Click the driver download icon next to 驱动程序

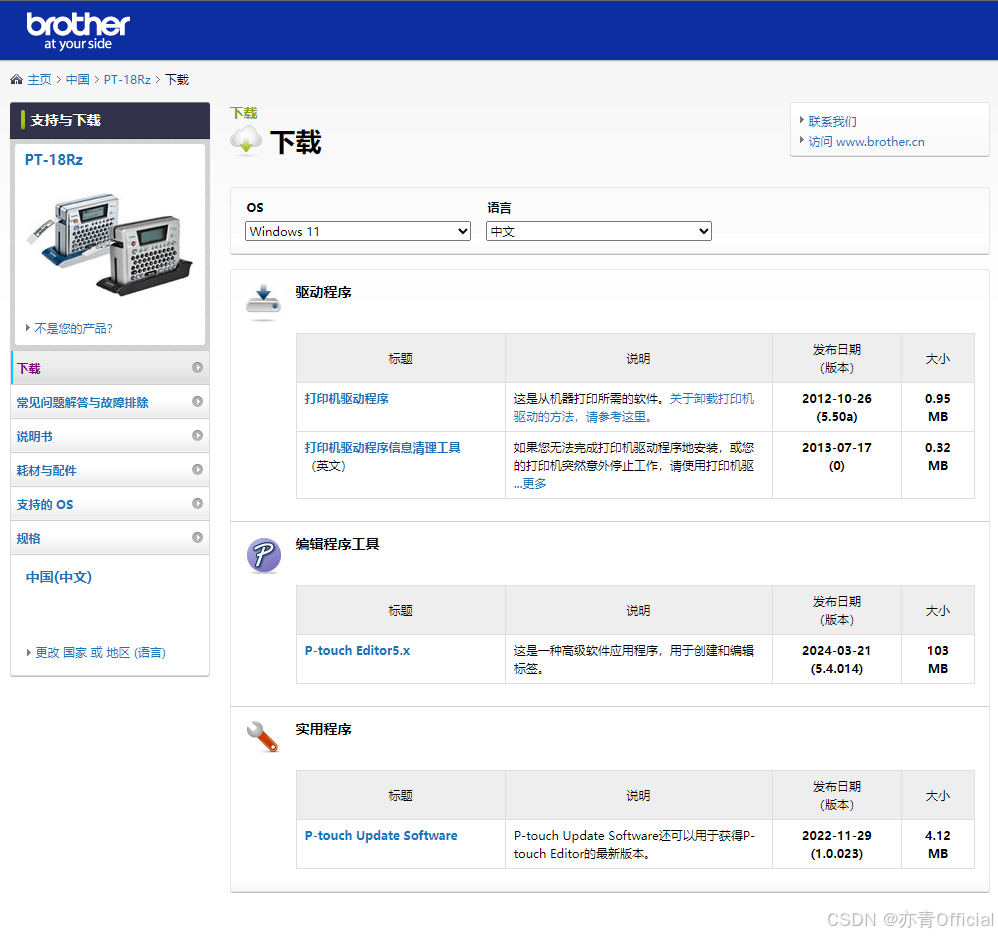pyautogui.click(x=263, y=302)
